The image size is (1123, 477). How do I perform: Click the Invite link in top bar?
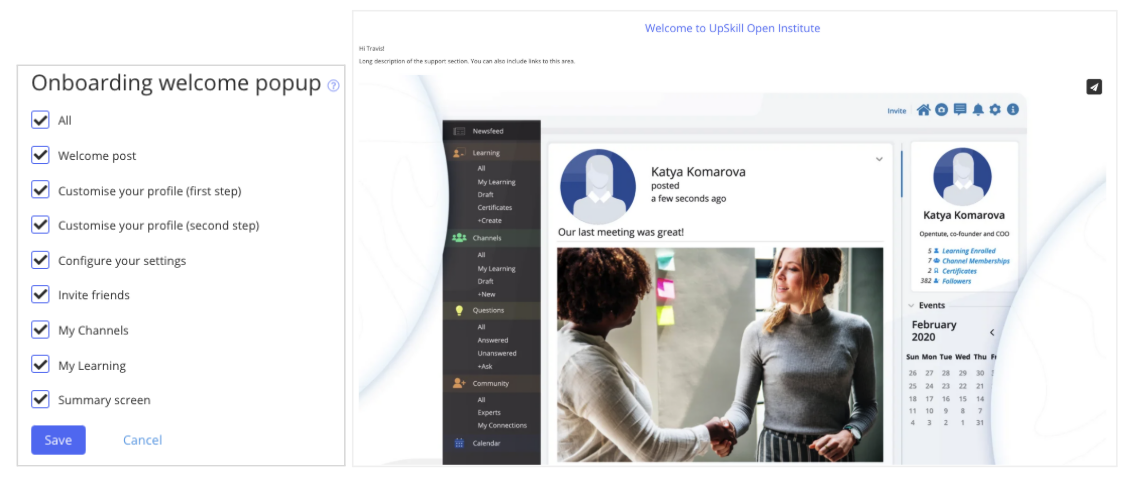click(897, 111)
